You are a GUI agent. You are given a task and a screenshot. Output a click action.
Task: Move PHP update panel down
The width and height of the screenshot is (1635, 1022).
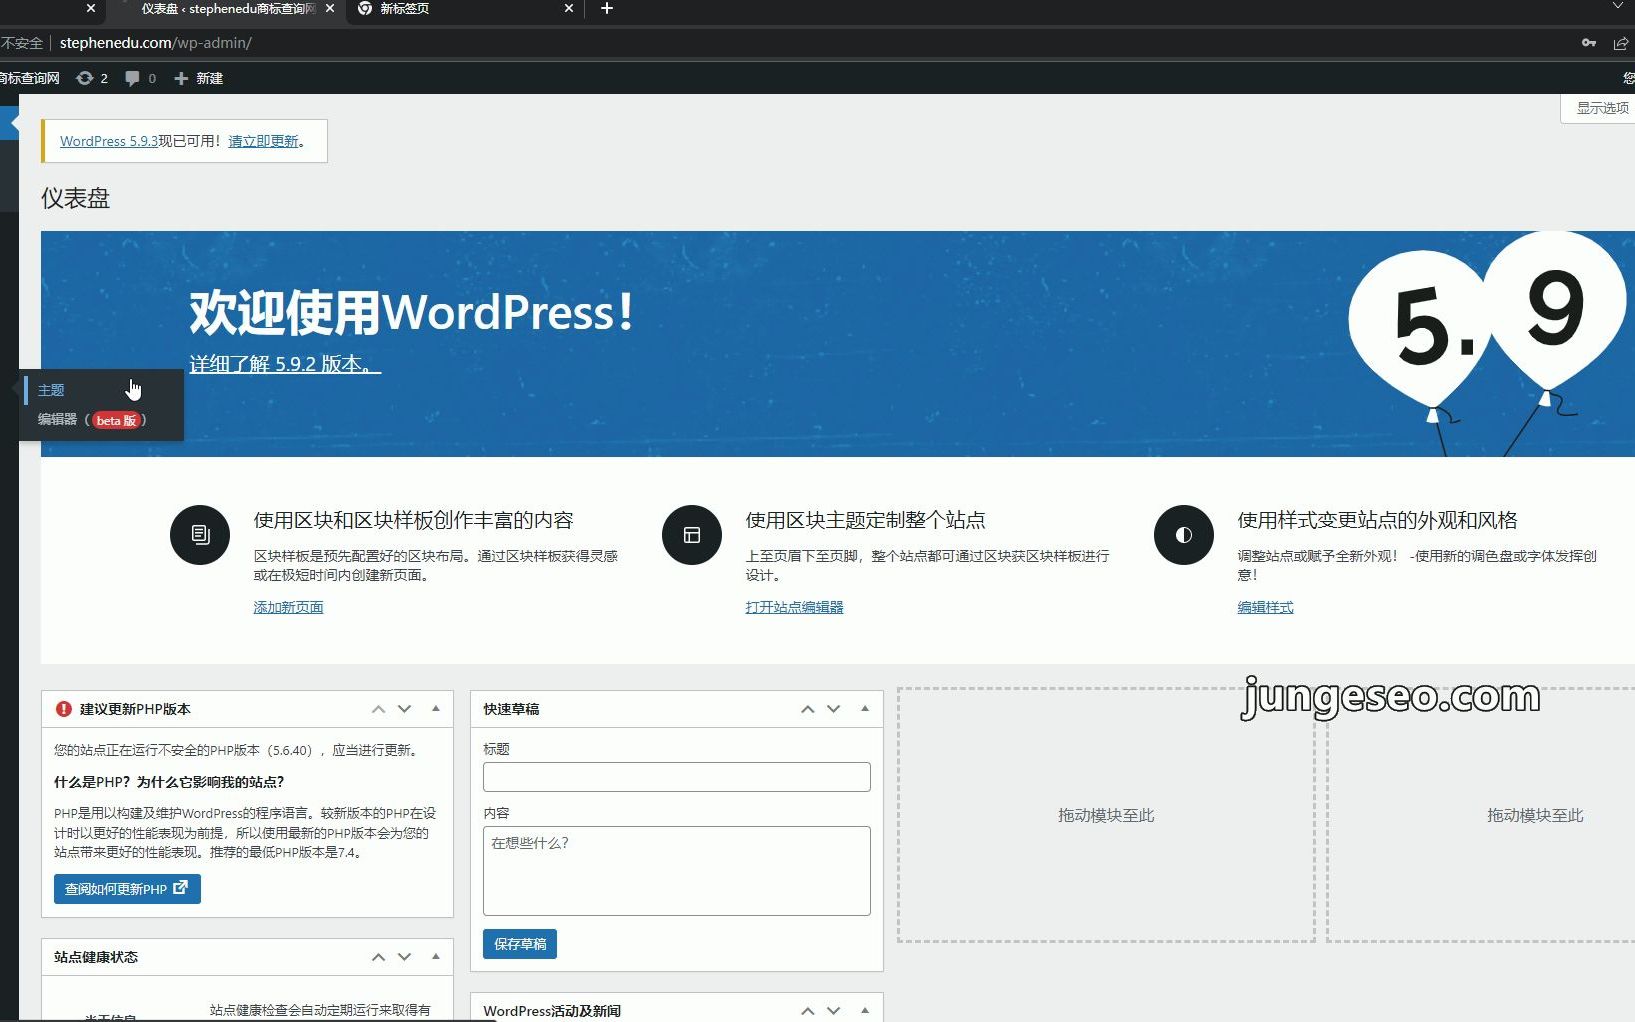click(x=405, y=709)
